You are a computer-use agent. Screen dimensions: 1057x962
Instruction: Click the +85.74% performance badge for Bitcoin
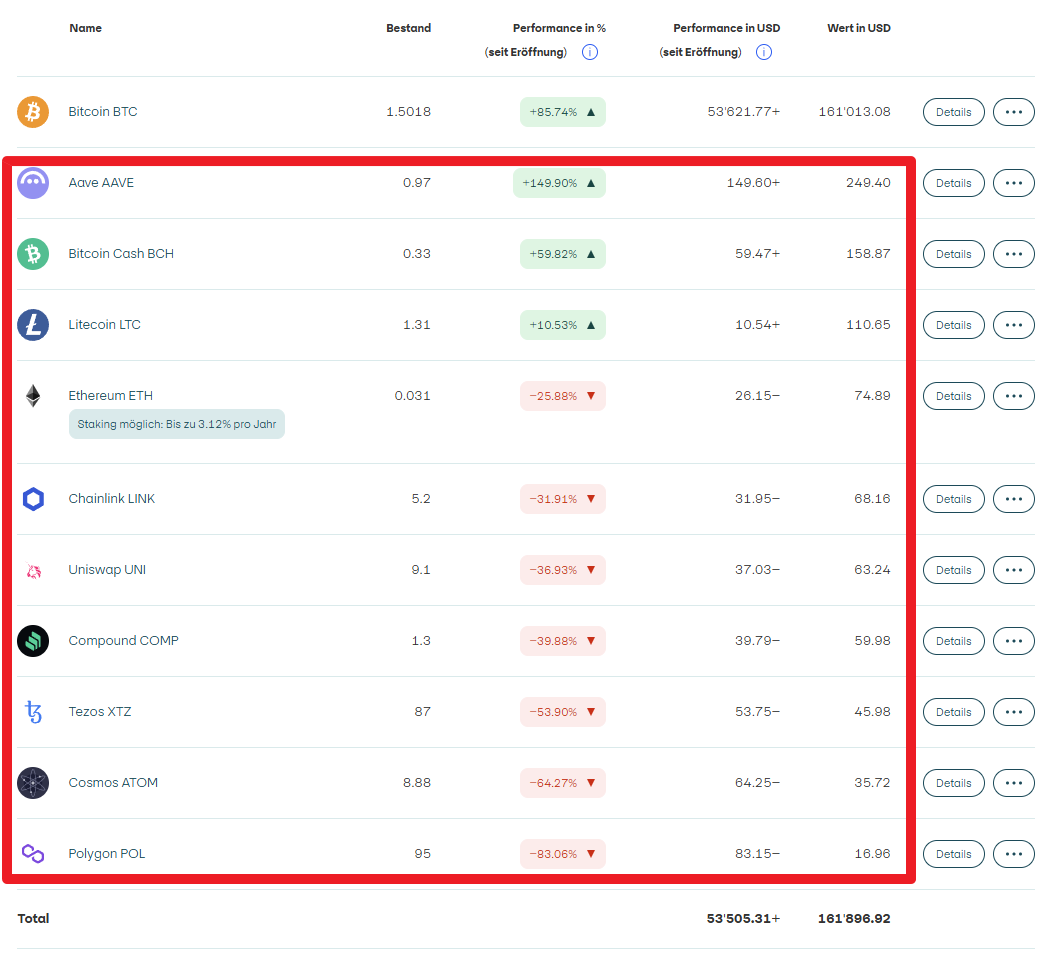563,112
